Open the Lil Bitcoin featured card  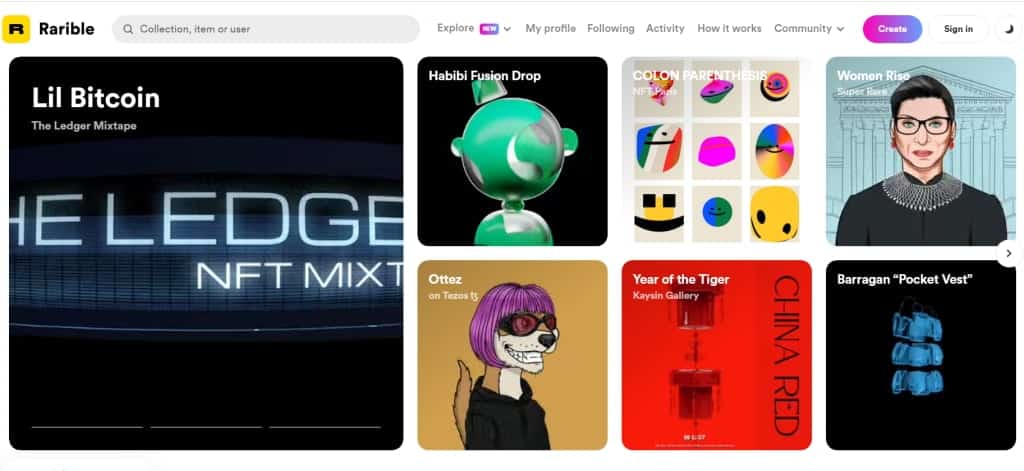[206, 253]
